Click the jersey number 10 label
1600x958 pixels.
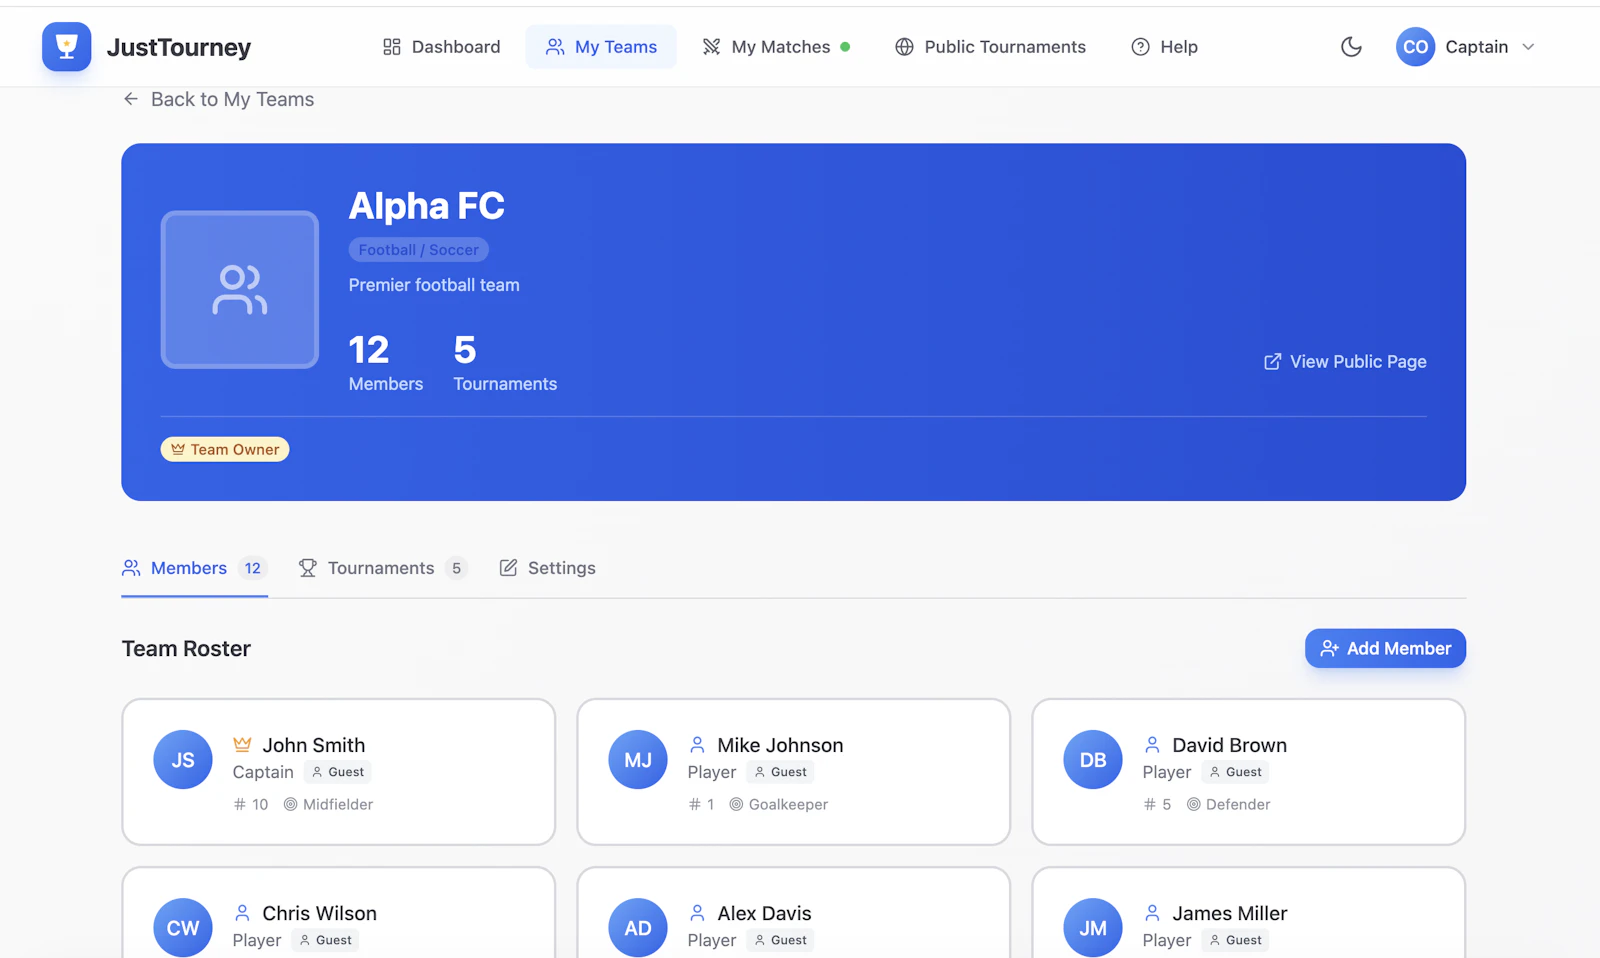pos(251,804)
